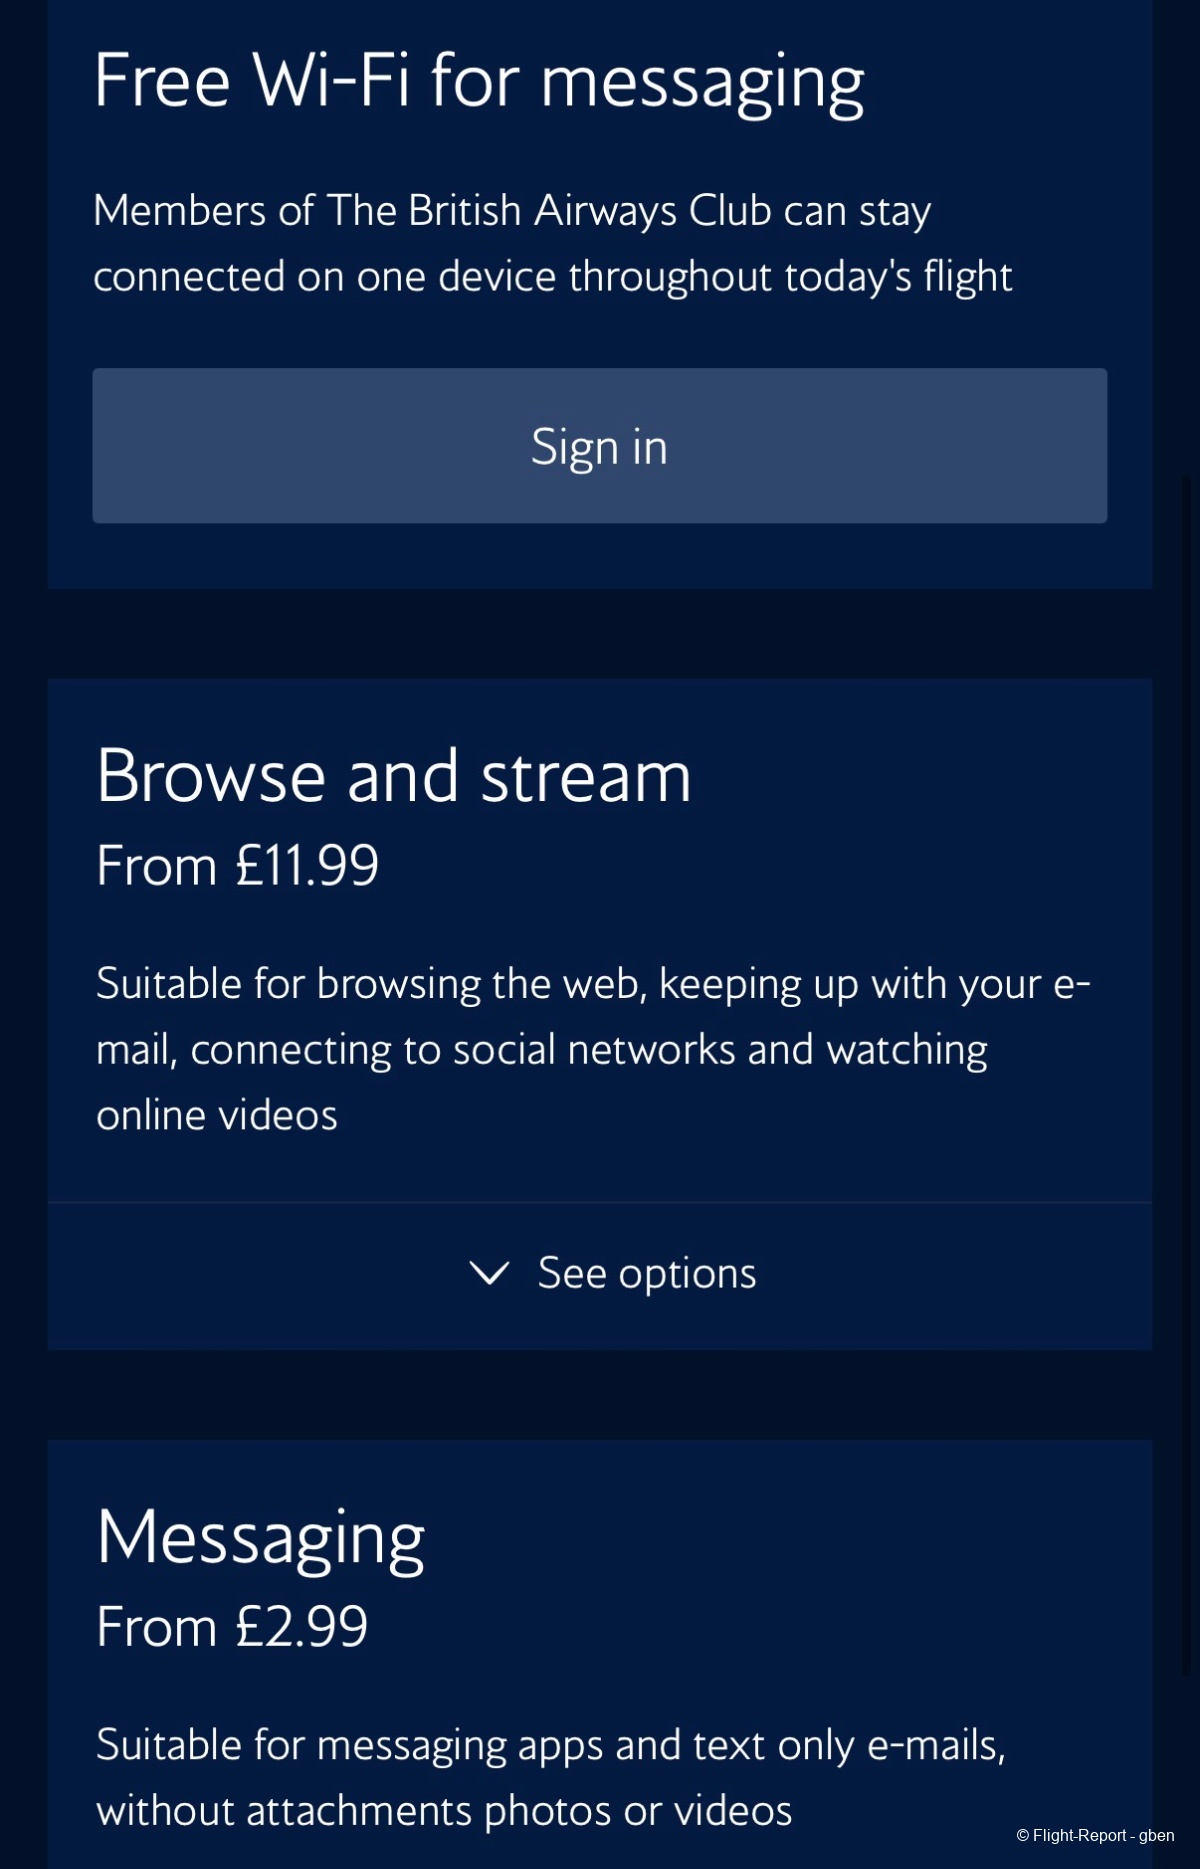Click 'Suitable for browsing the web' line
The image size is (1200, 1869).
[x=593, y=984]
